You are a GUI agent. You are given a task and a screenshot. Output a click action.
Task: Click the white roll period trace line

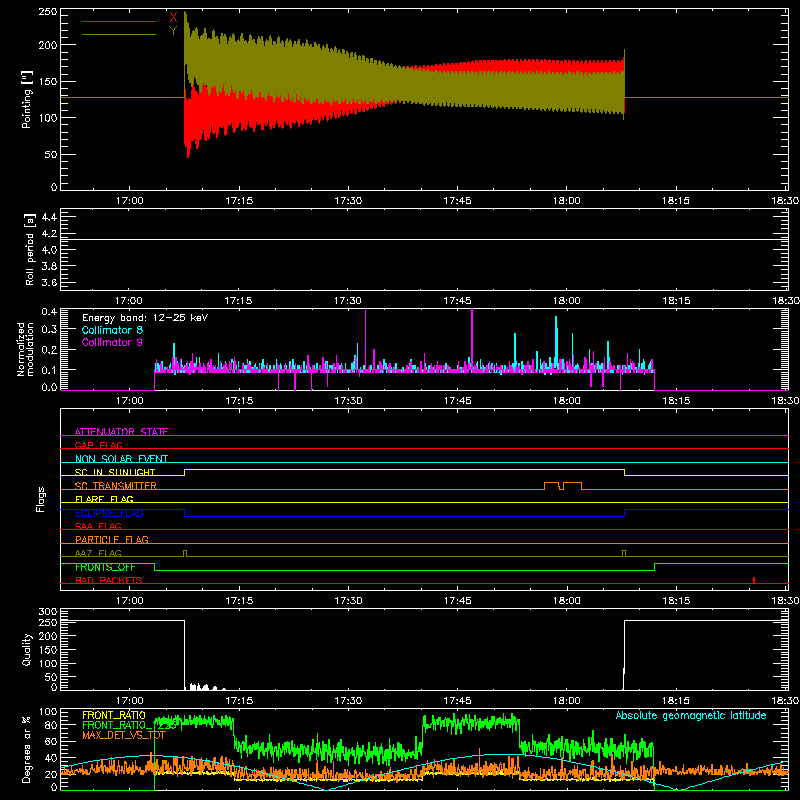[424, 239]
